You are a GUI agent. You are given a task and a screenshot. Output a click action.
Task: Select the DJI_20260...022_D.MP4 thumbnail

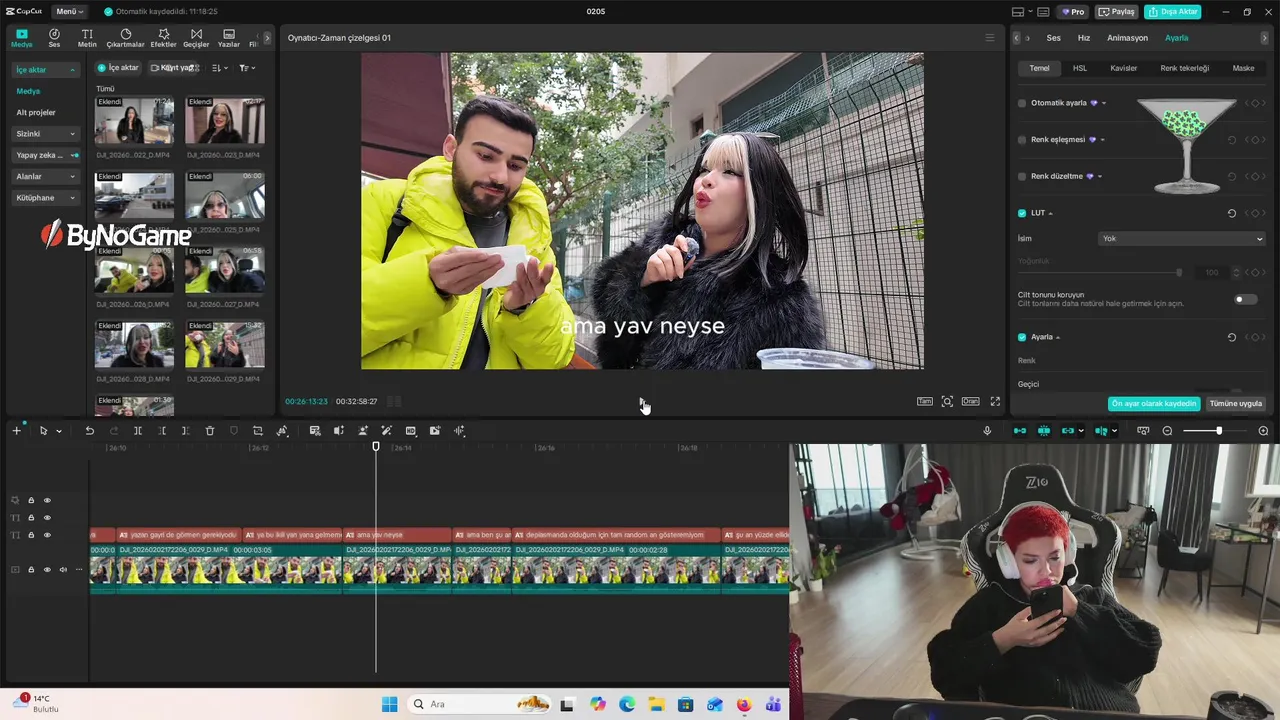[x=134, y=120]
